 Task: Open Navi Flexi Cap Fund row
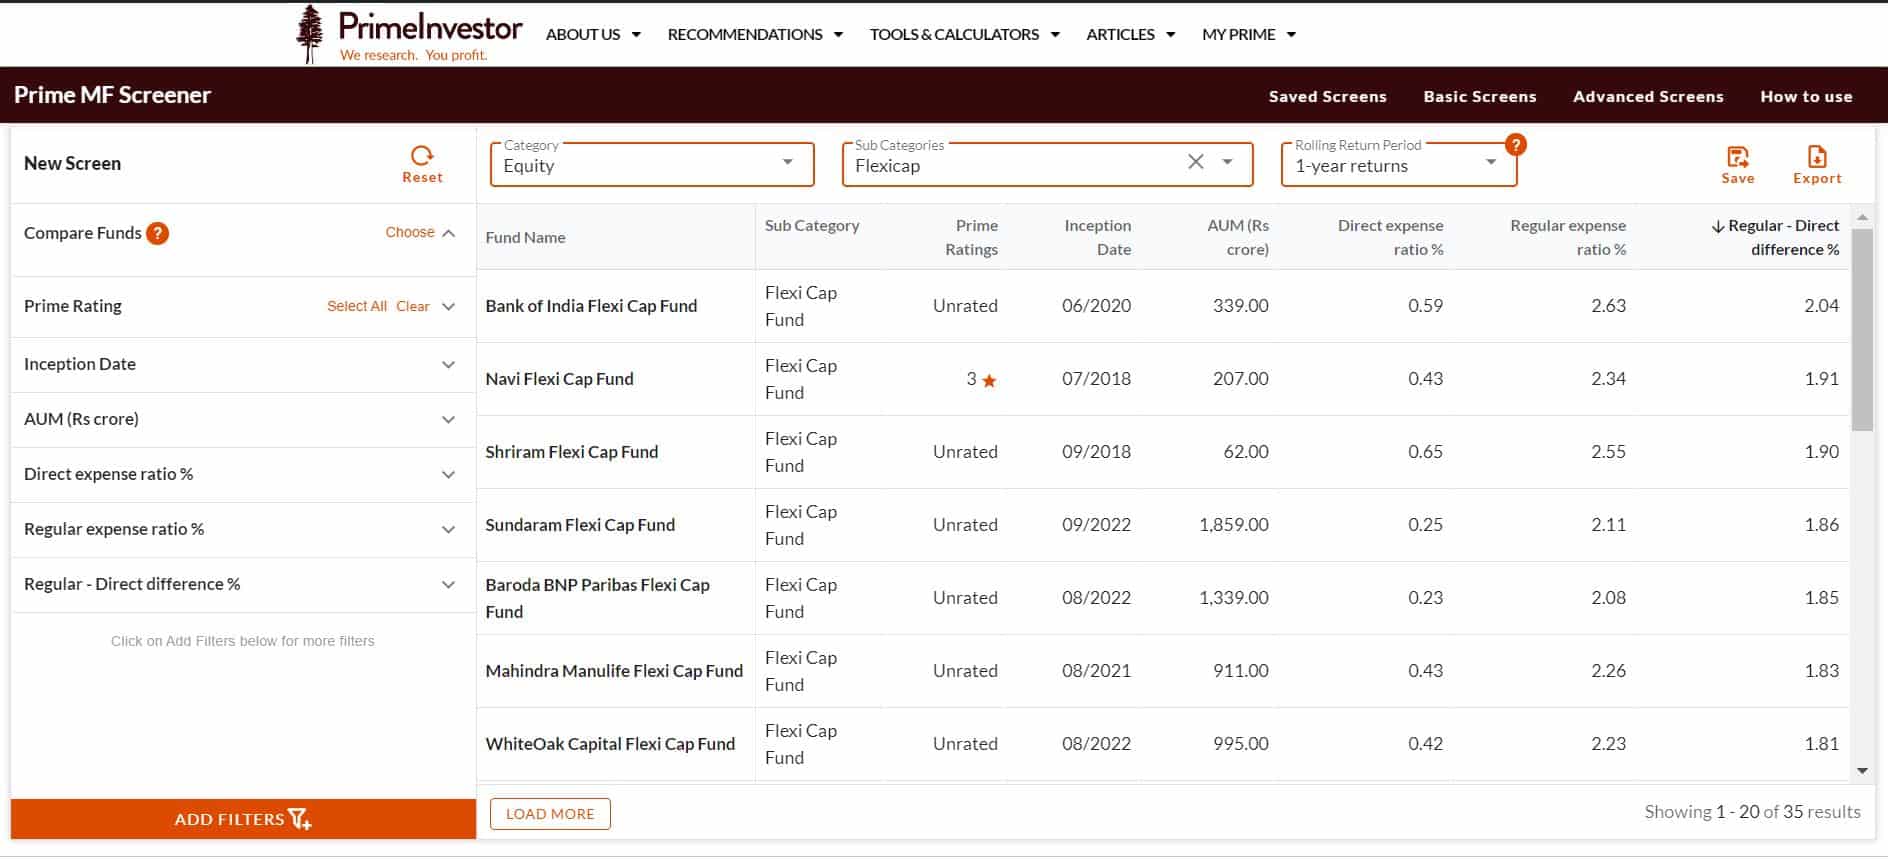click(559, 379)
